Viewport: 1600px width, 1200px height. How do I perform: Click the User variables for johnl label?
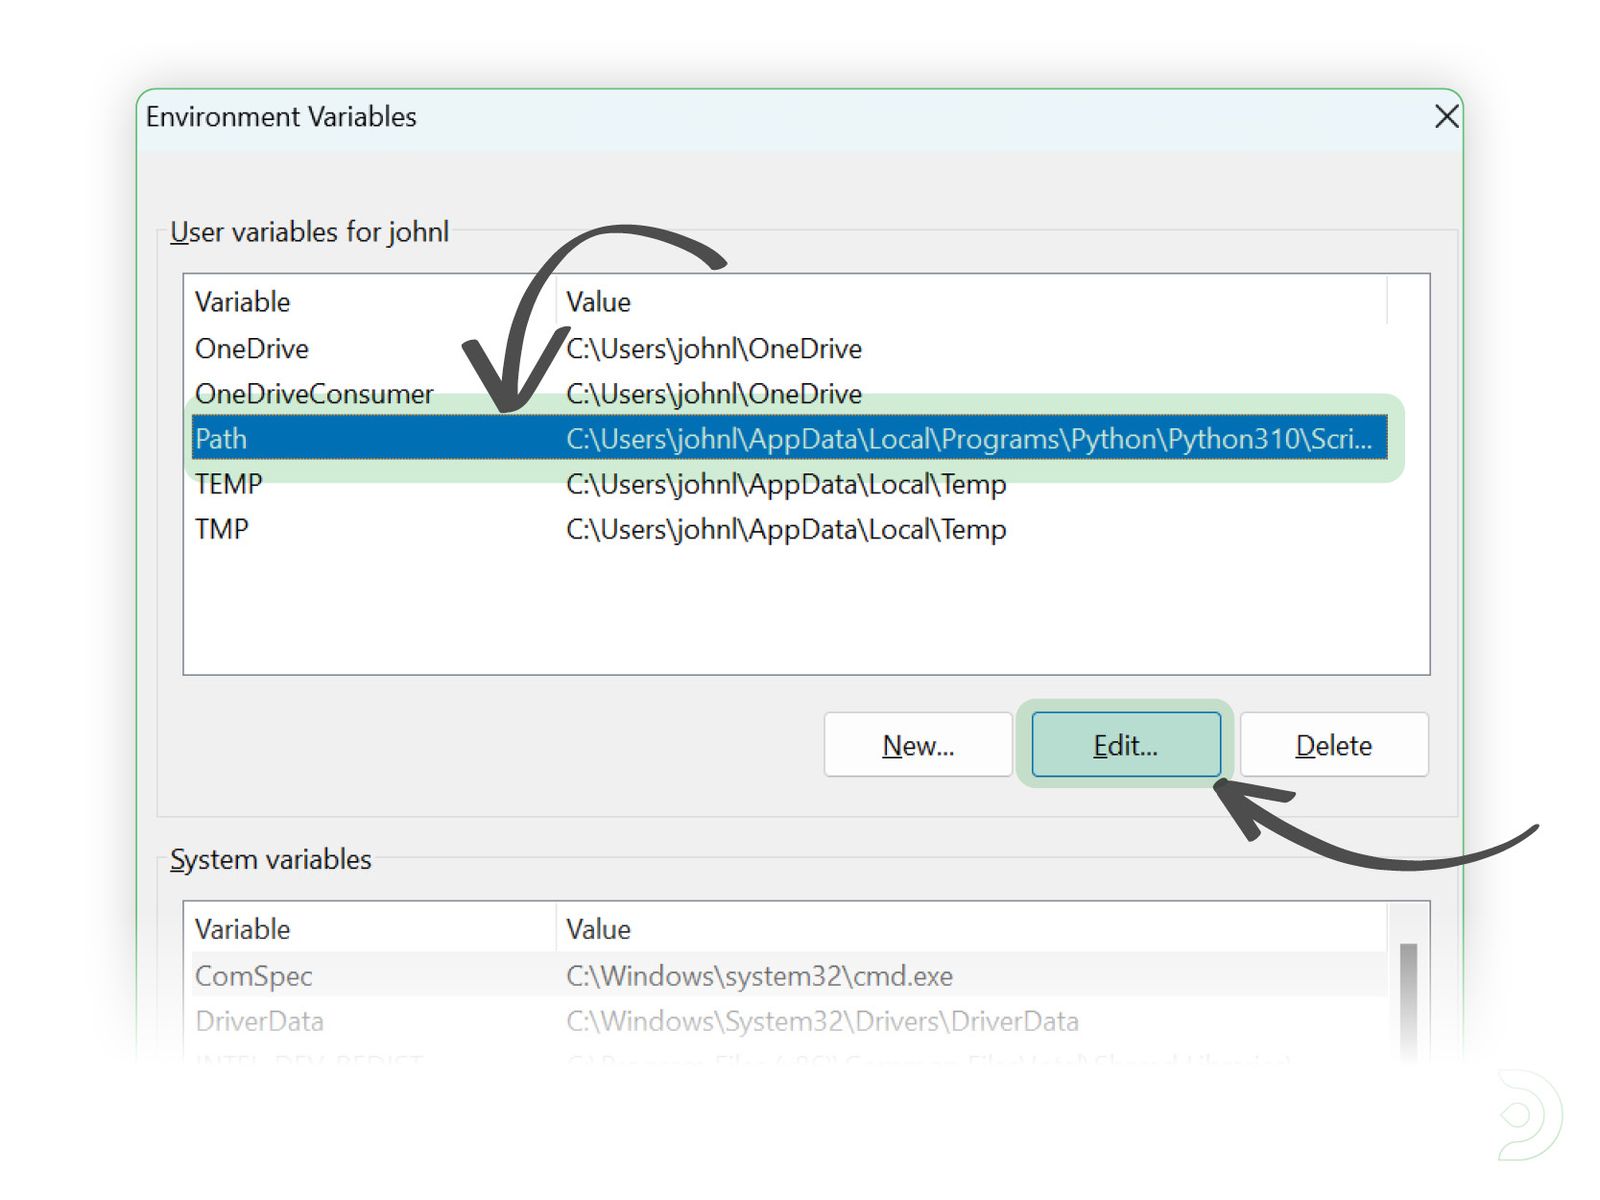pos(309,231)
